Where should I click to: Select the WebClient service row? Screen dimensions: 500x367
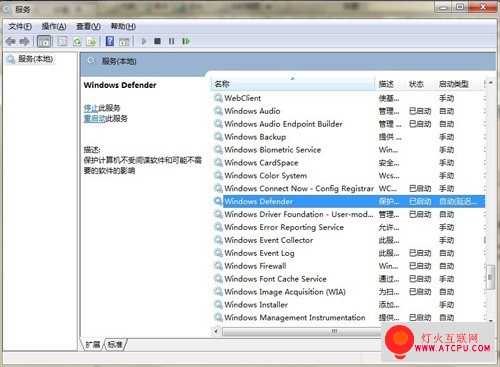point(348,98)
